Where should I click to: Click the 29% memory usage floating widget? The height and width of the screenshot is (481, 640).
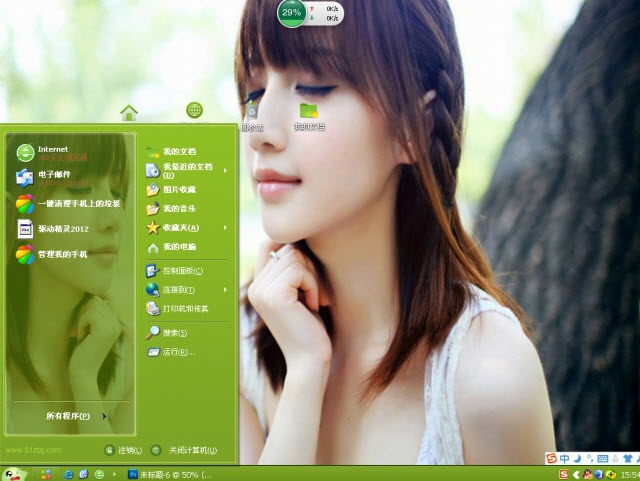(x=292, y=12)
